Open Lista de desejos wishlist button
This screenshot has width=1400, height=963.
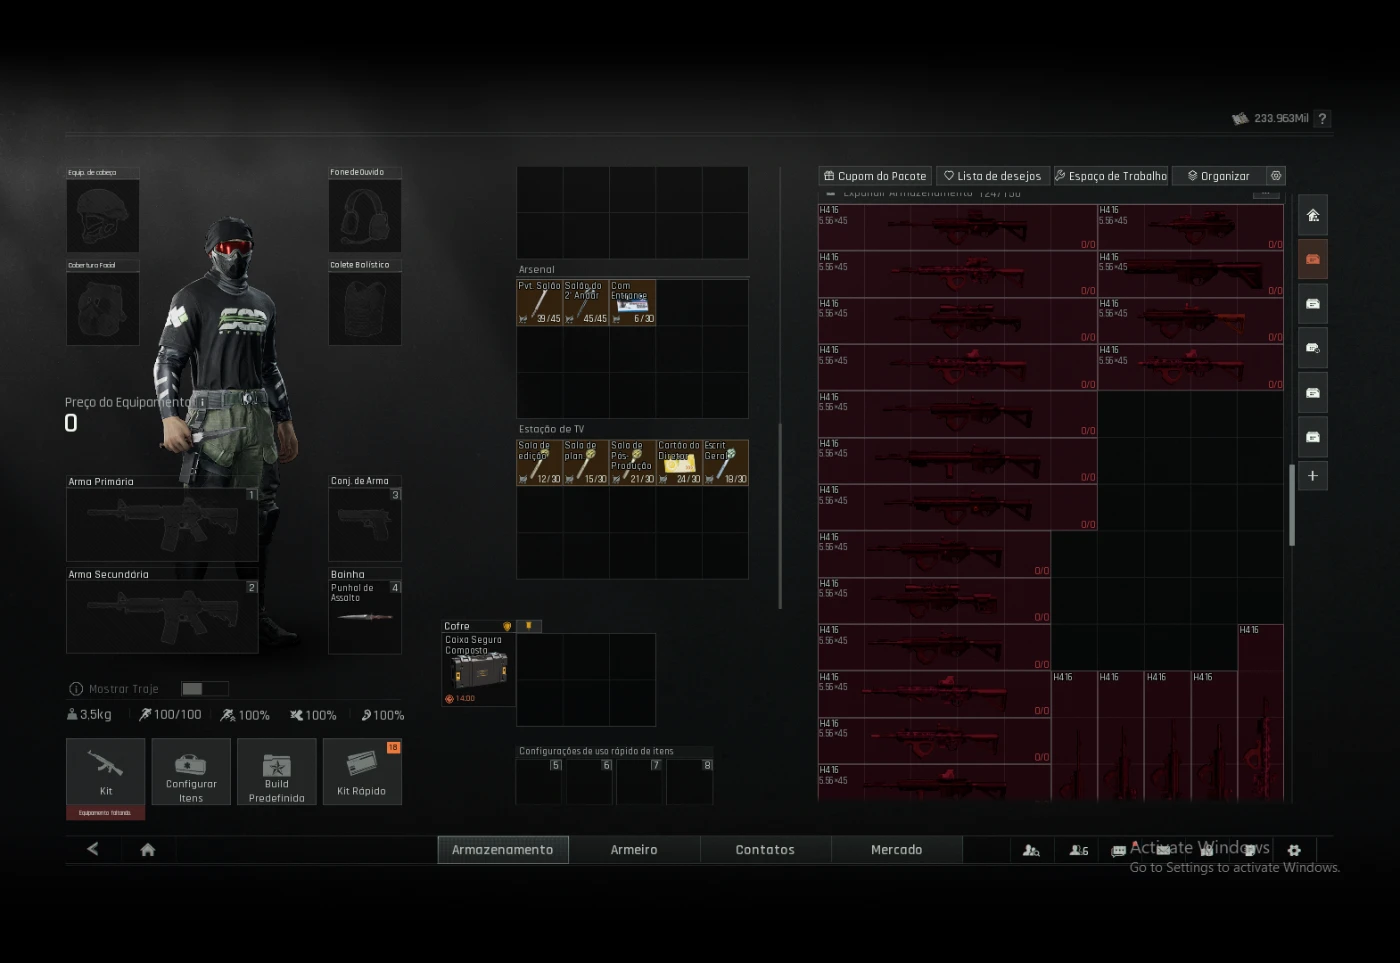coord(993,176)
